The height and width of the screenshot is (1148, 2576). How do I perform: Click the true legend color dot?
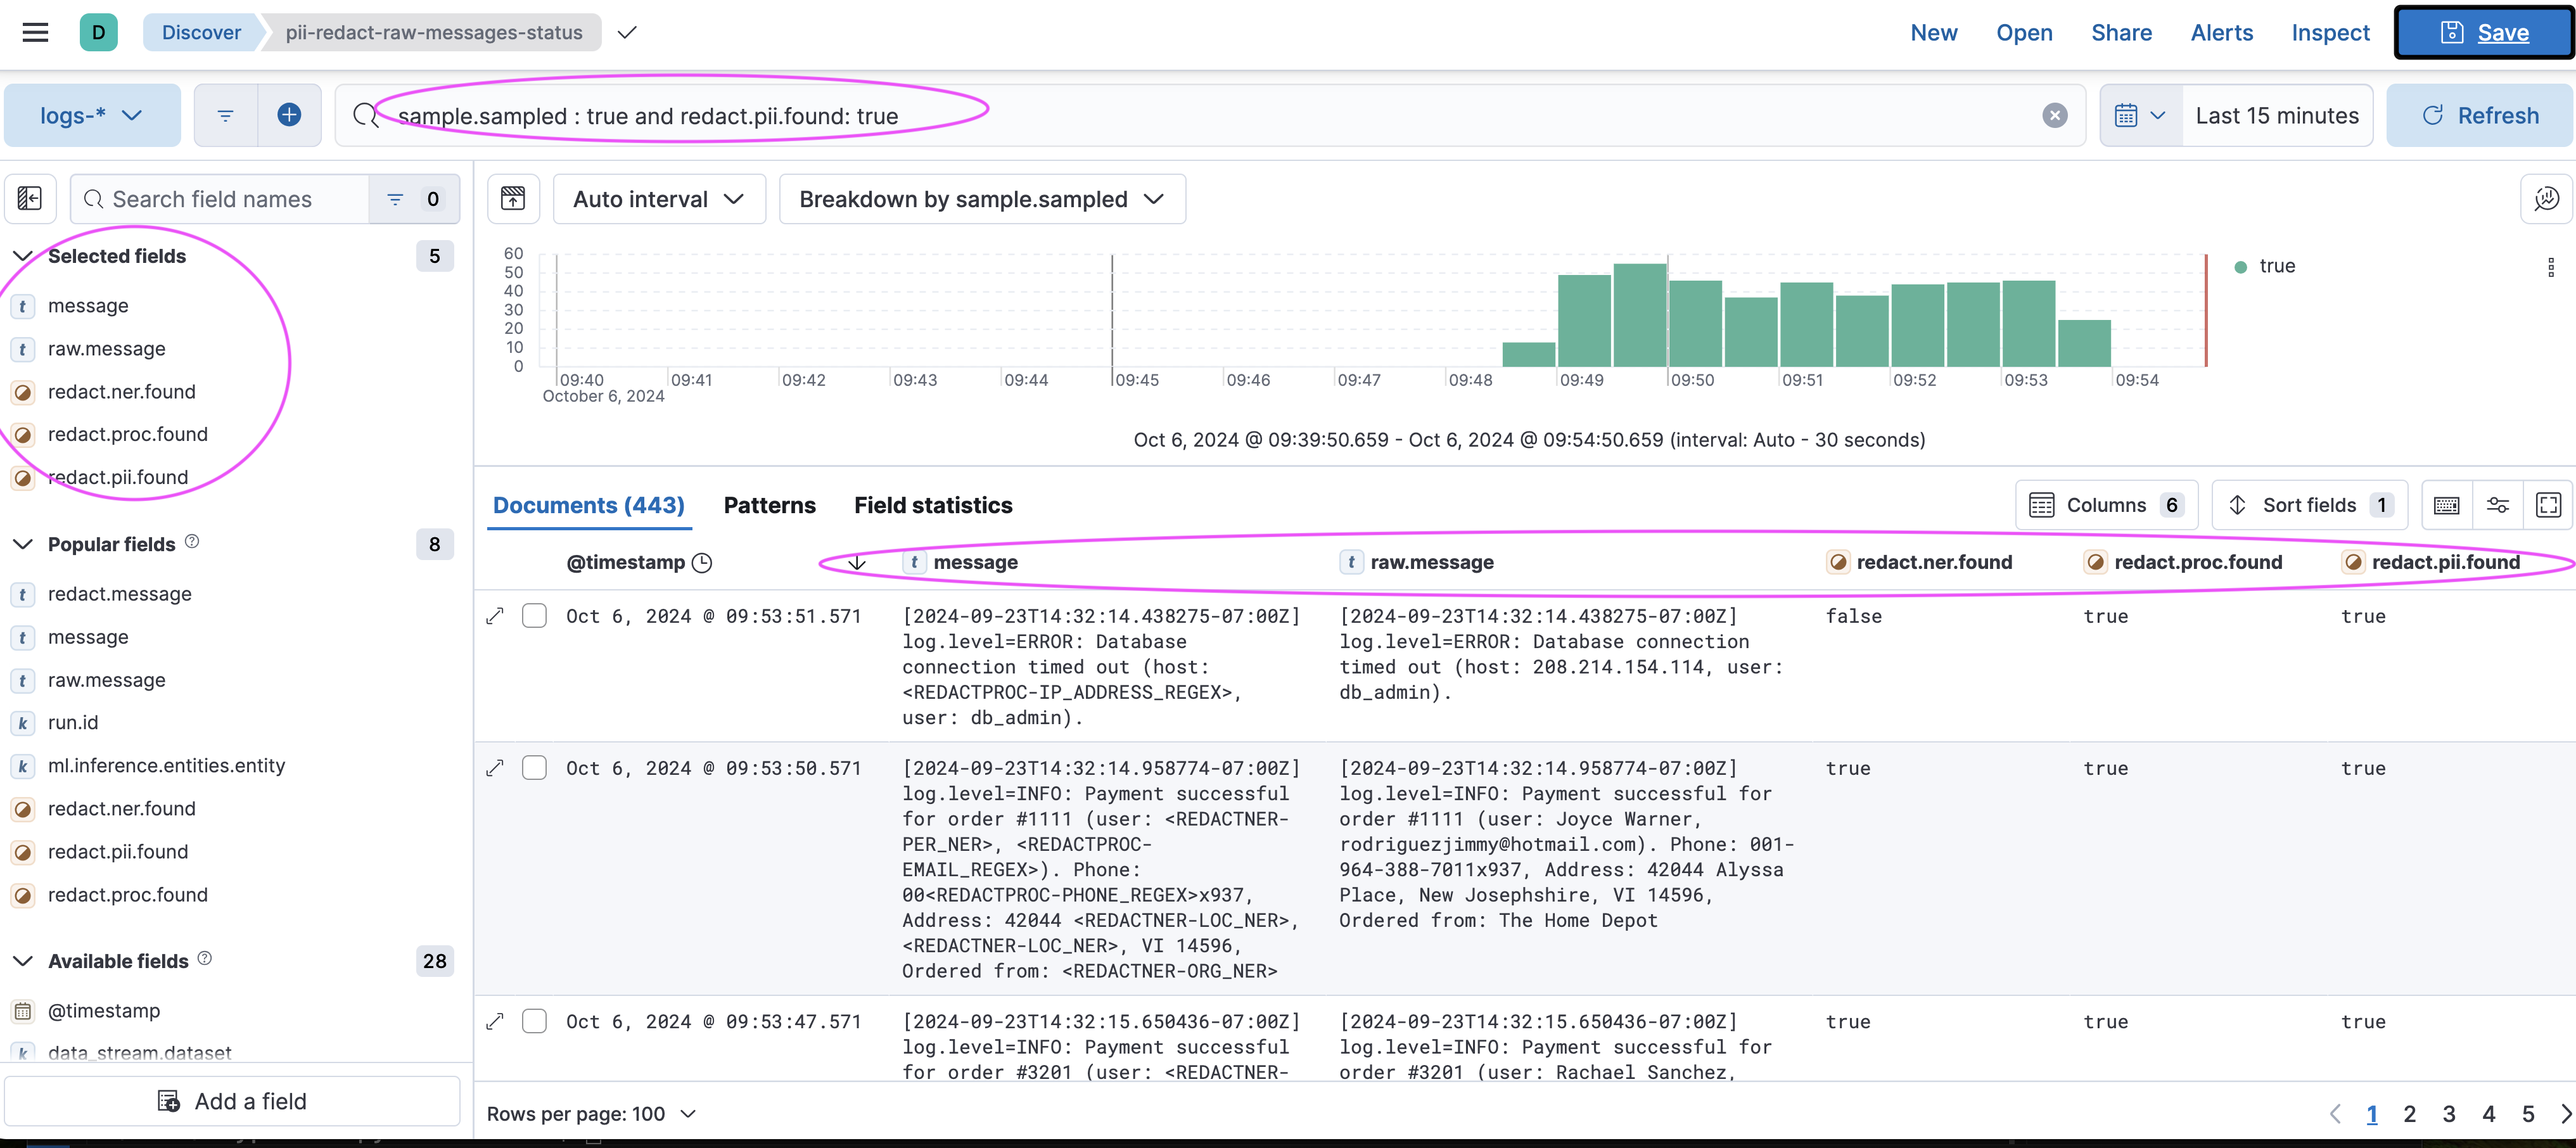tap(2240, 267)
